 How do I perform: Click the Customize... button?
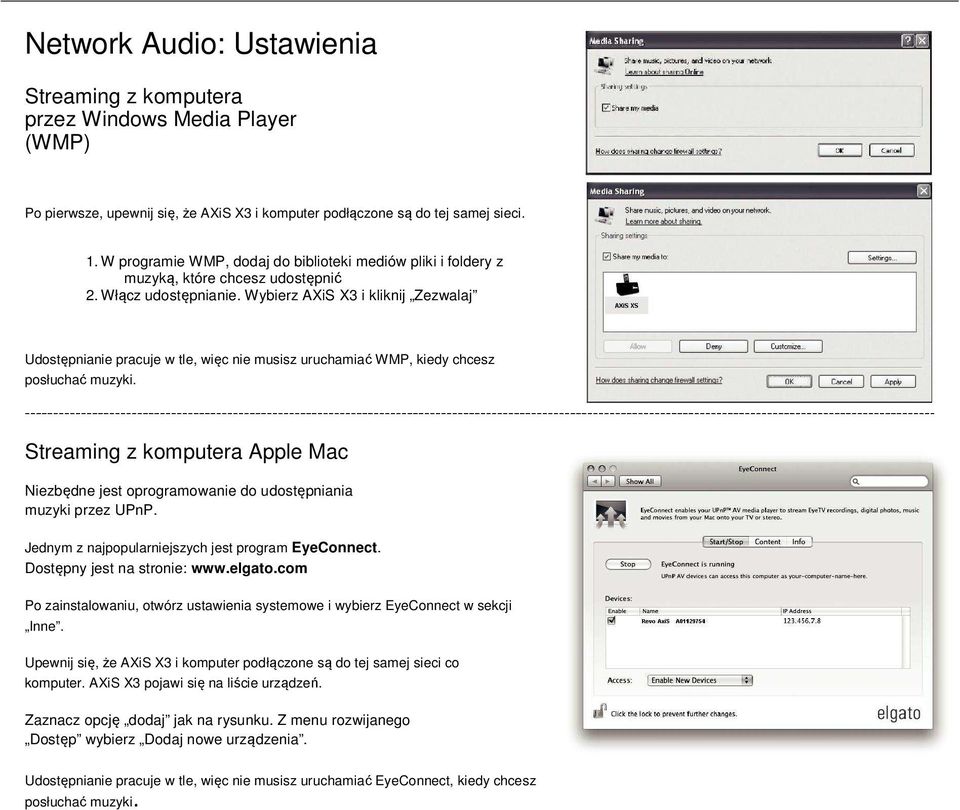788,347
